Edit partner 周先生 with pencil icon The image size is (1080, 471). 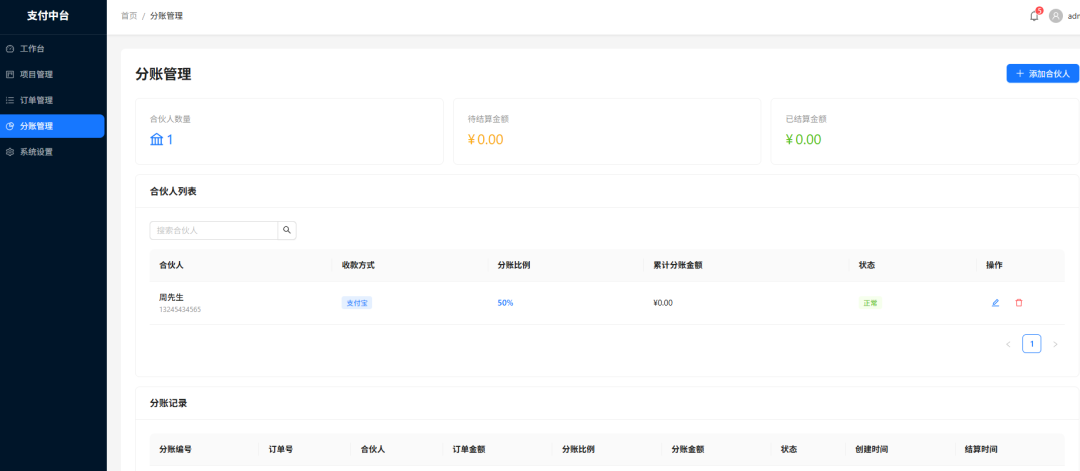point(995,302)
